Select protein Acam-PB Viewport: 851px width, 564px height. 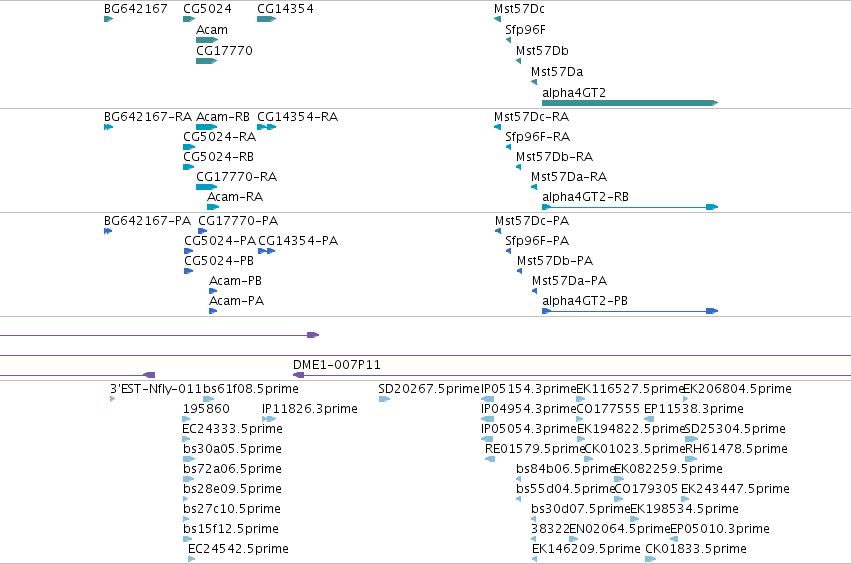coord(235,281)
